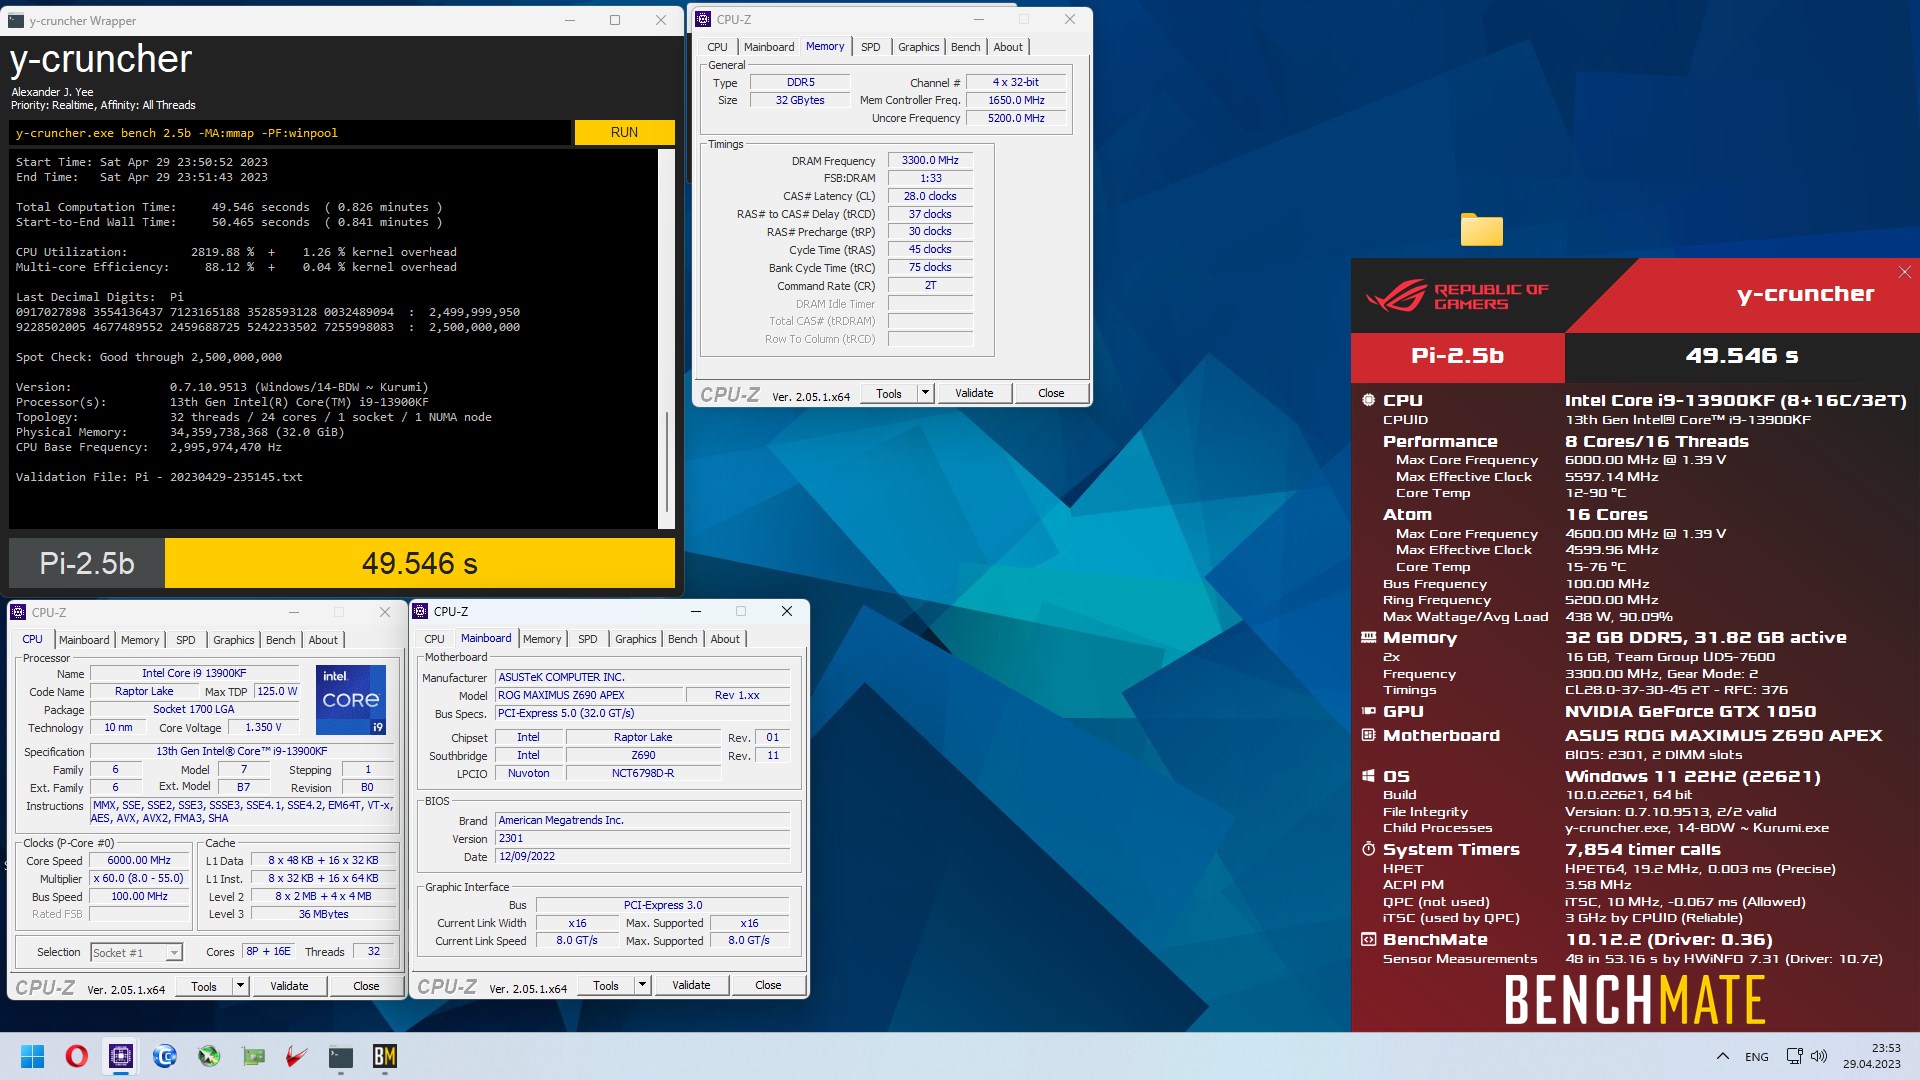Click the CPU-Z icon in the taskbar

point(121,1056)
